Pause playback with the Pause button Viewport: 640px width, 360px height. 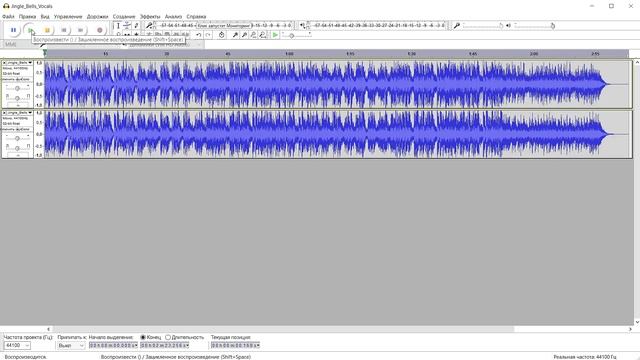click(13, 30)
